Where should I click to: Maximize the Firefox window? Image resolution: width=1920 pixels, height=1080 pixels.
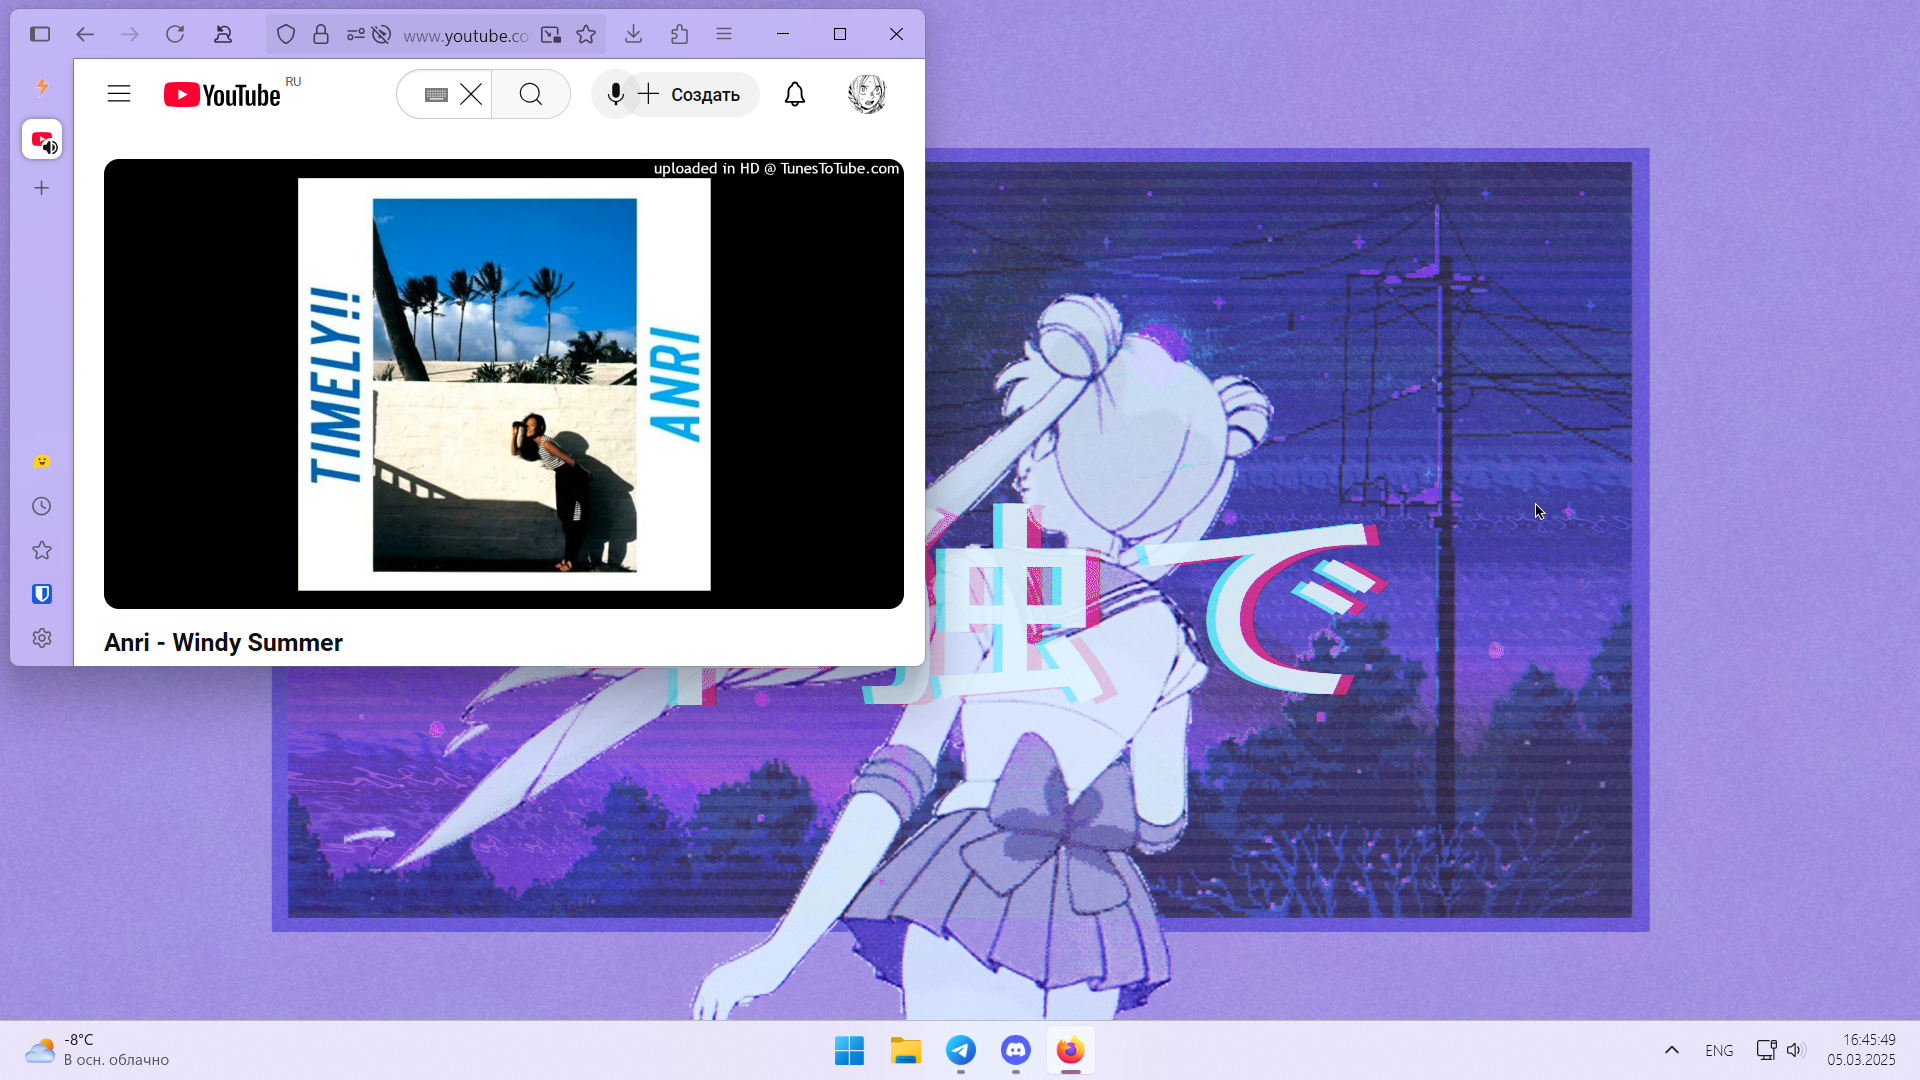tap(840, 34)
